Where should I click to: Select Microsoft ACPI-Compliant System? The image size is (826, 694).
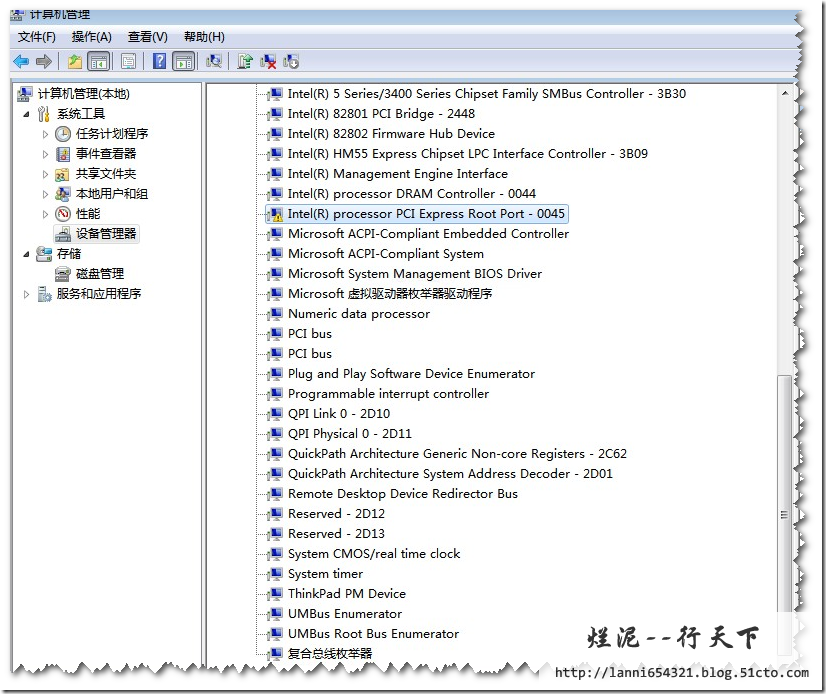pos(386,254)
